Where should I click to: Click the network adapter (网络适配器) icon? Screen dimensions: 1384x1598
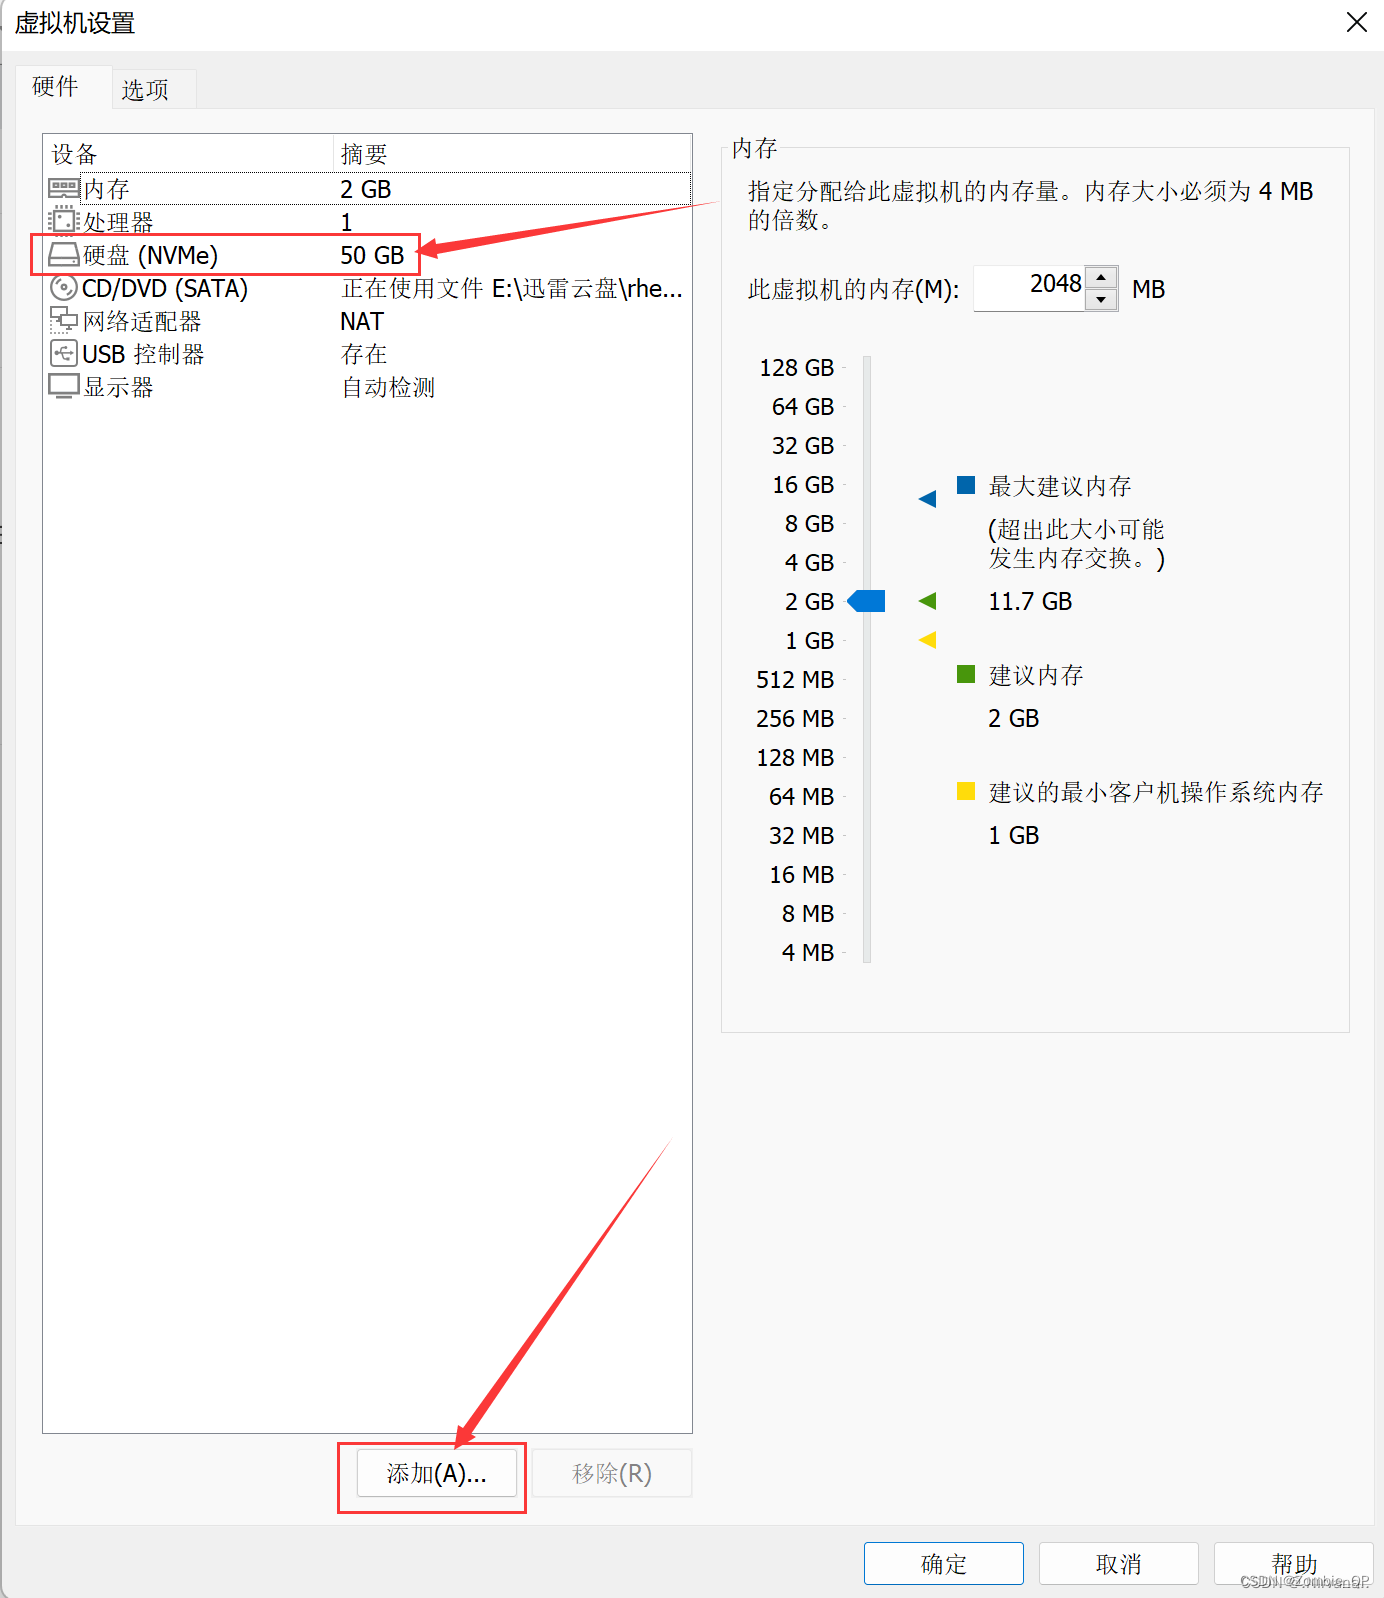pyautogui.click(x=64, y=321)
